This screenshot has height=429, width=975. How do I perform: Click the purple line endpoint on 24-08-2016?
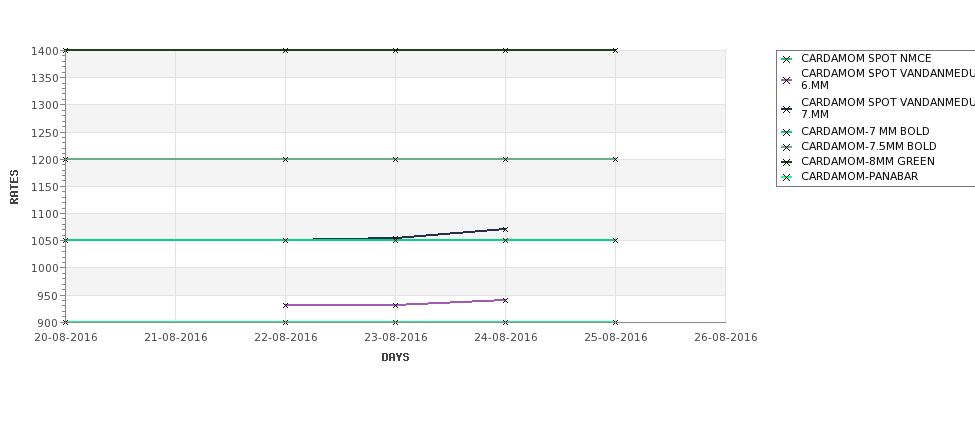(505, 300)
